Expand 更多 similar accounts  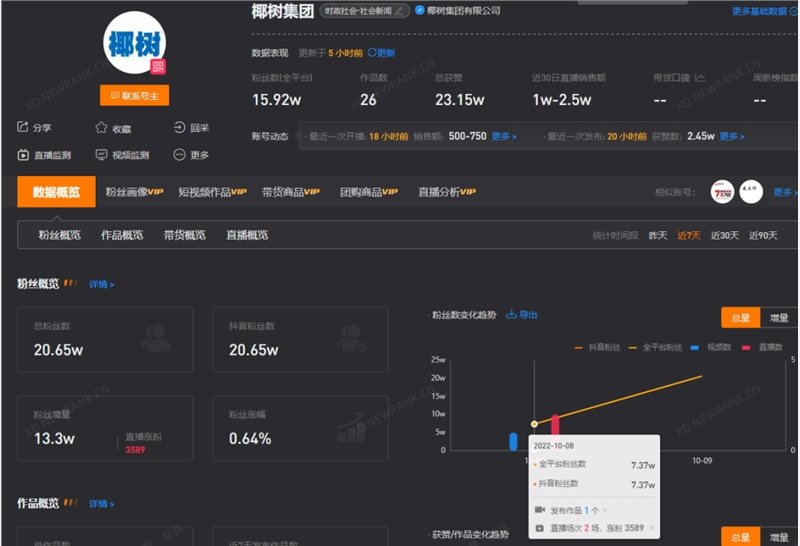click(785, 192)
